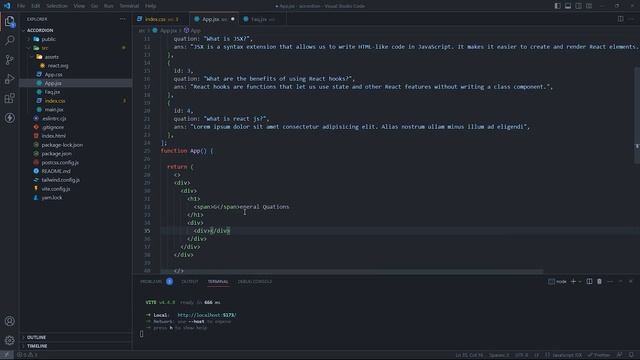Collapse the src folder
Image resolution: width=640 pixels, height=360 pixels.
click(44, 48)
